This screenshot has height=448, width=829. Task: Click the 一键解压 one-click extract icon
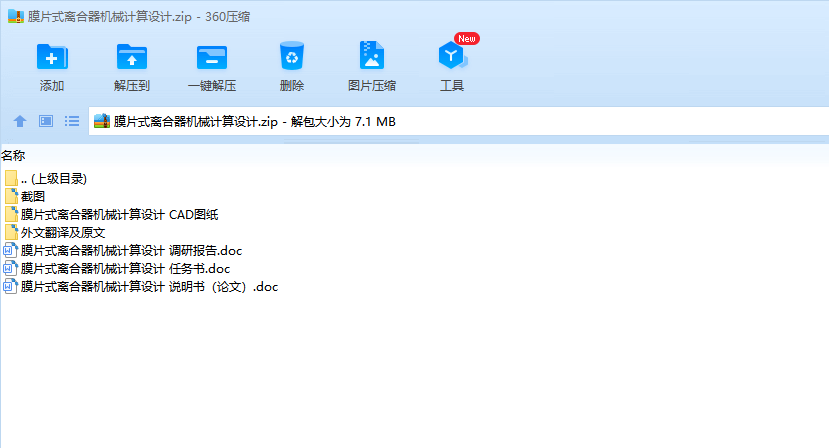point(212,57)
